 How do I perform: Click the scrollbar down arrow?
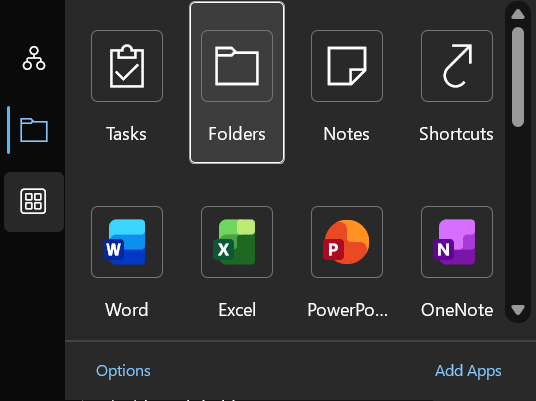[x=518, y=310]
